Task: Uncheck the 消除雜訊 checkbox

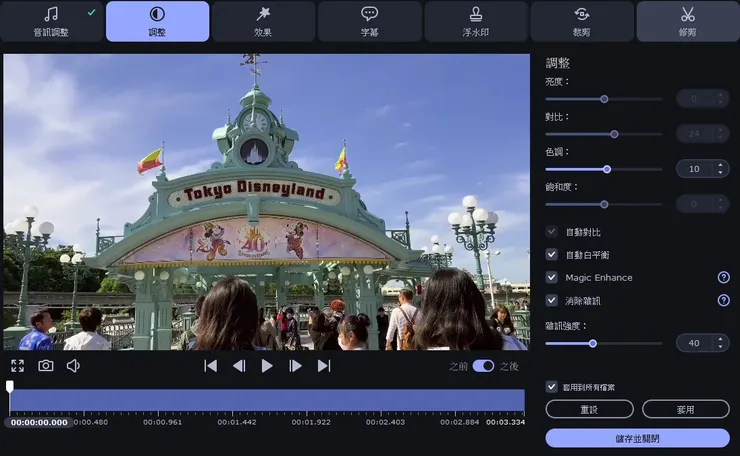Action: pyautogui.click(x=552, y=300)
